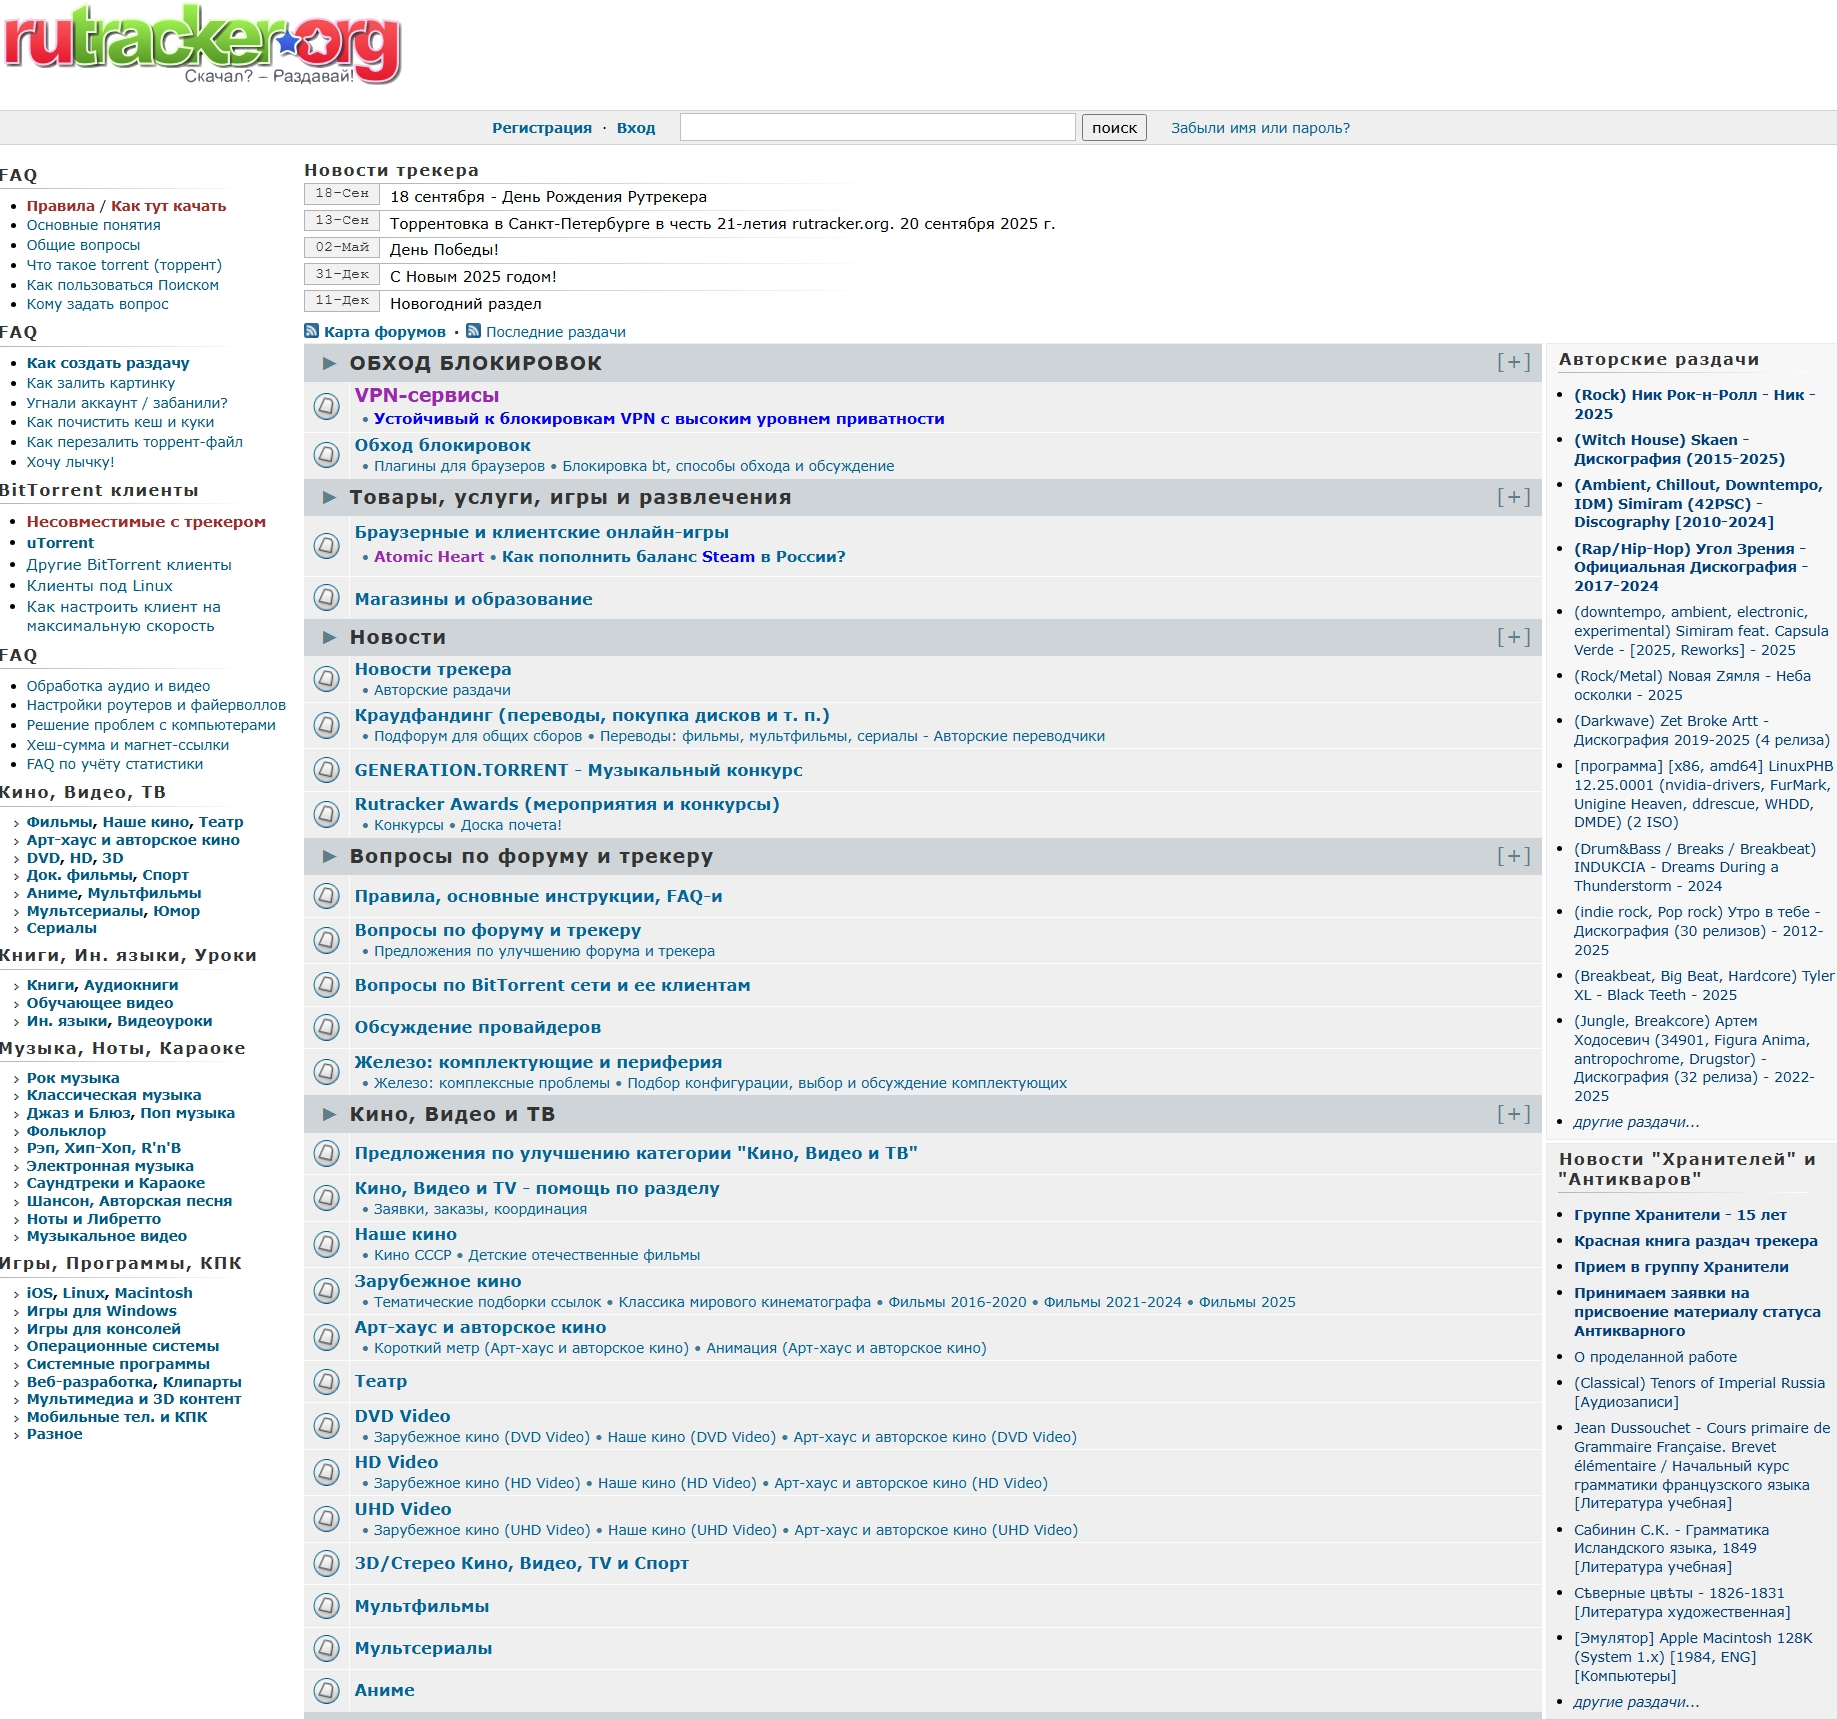This screenshot has height=1719, width=1837.
Task: Toggle [+] on Вопросы по форуму и трекеру header
Action: 1513,856
